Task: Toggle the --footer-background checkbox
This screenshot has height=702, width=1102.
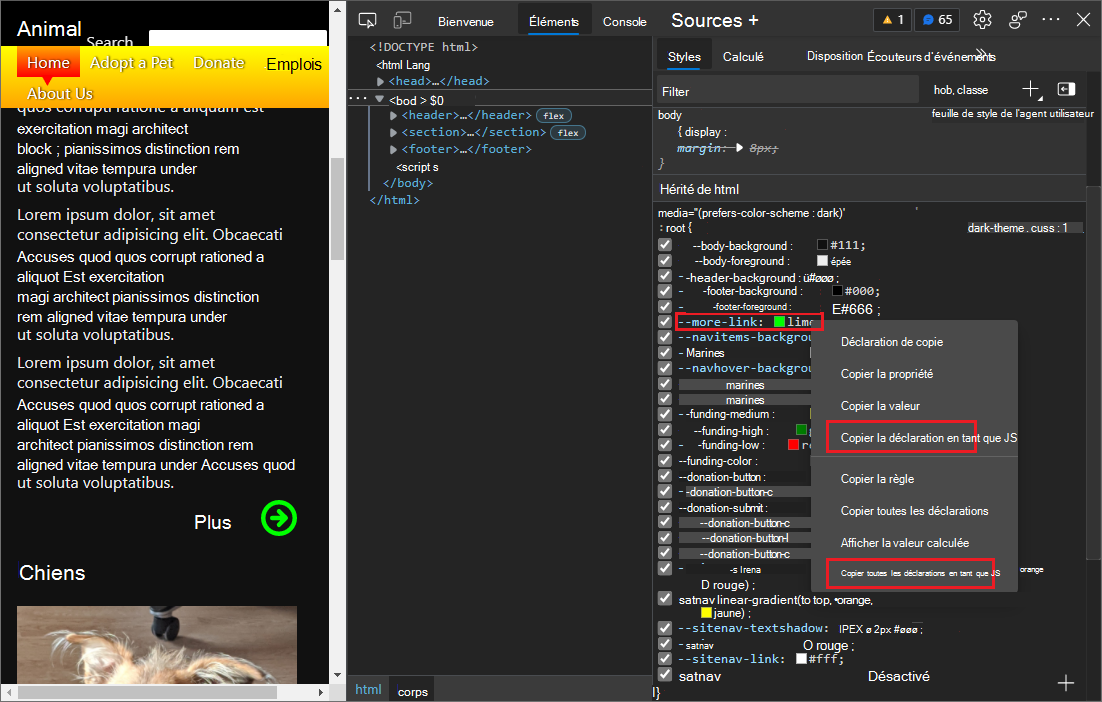Action: 665,290
